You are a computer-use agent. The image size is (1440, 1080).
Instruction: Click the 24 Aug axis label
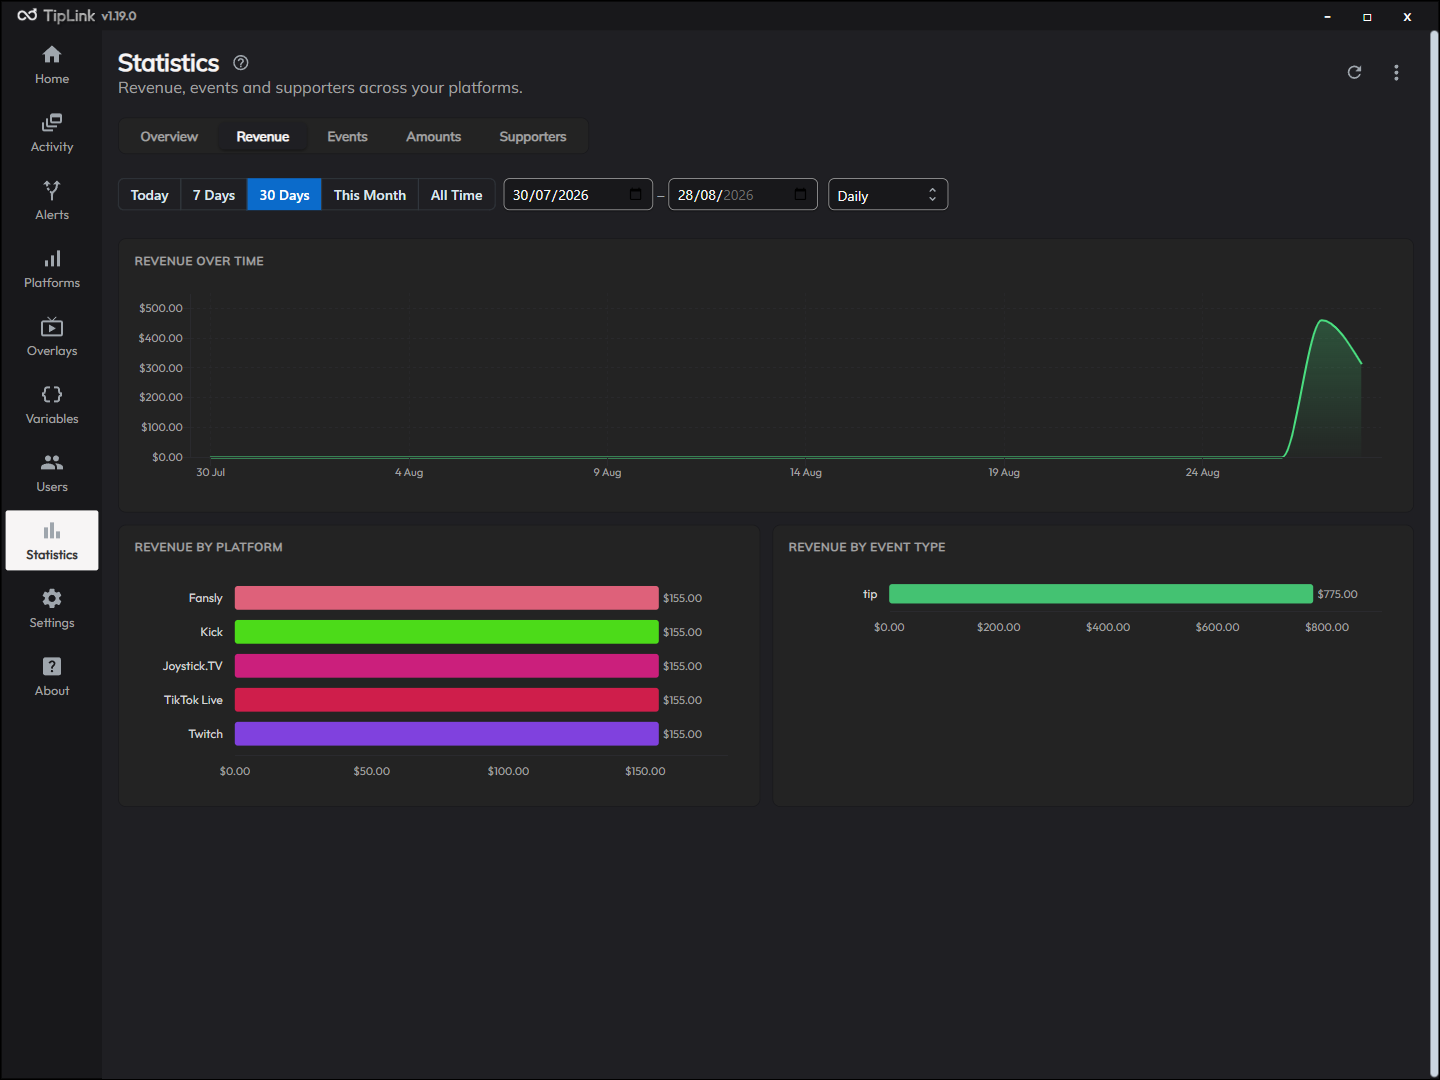tap(1203, 472)
